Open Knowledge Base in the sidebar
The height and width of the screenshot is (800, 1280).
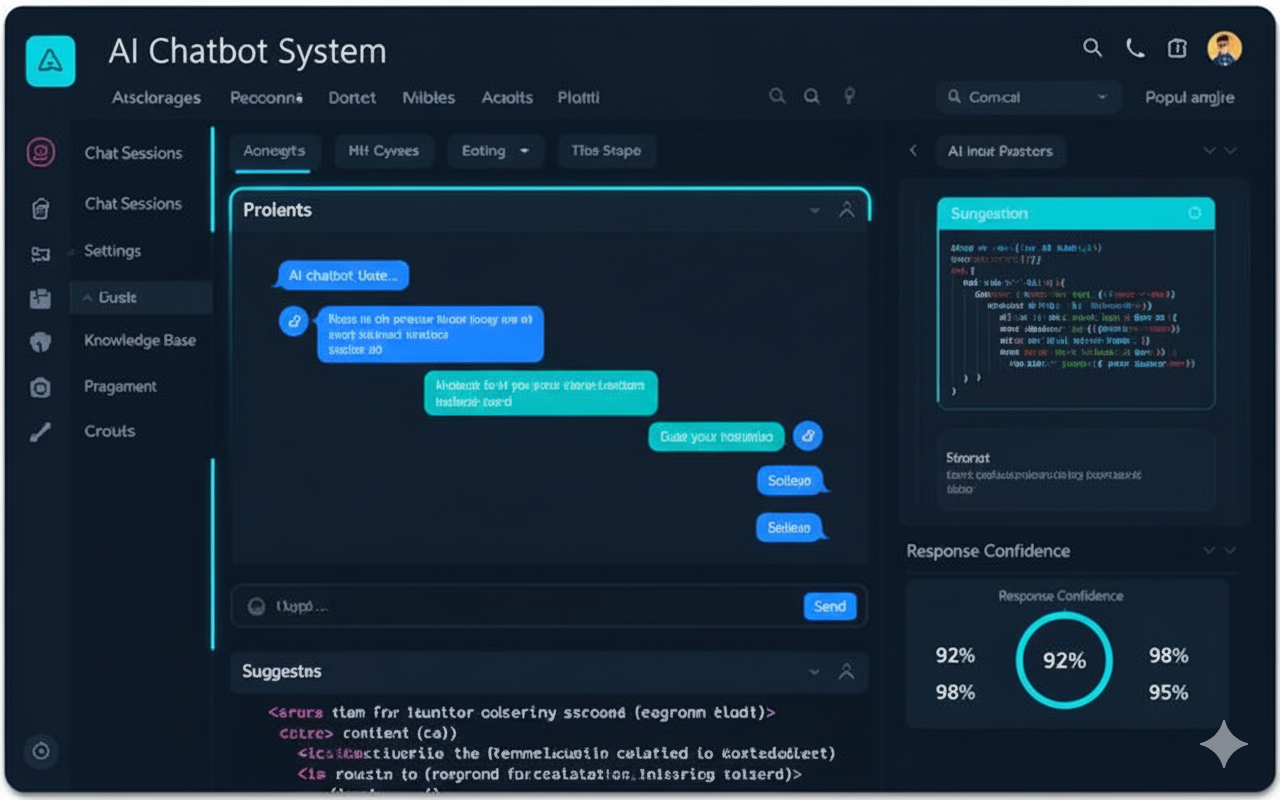pos(140,340)
